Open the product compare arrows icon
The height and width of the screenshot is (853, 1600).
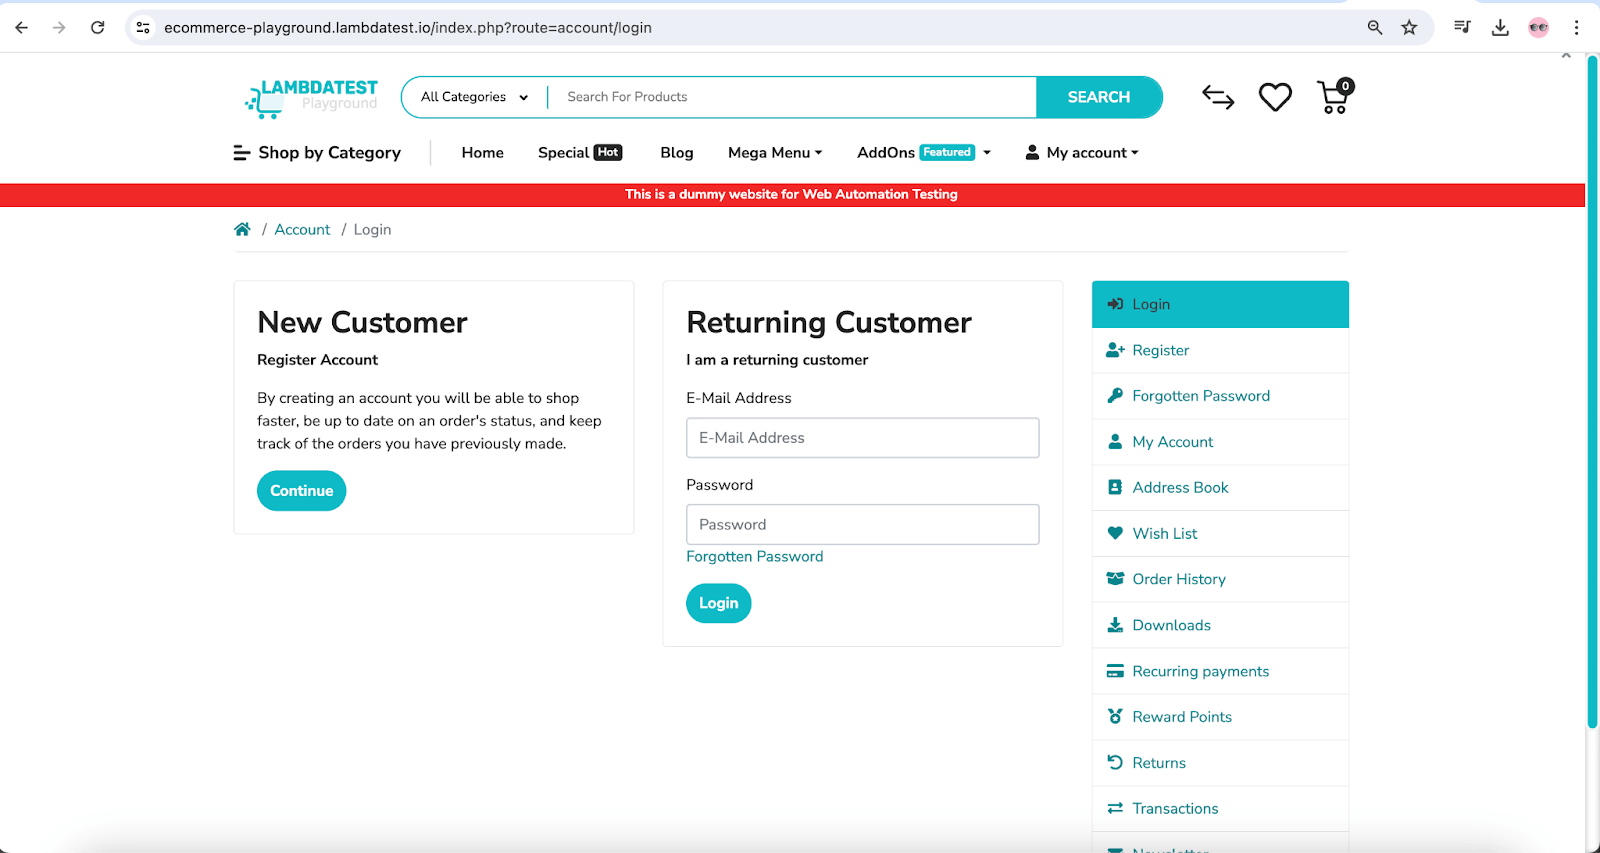1218,97
